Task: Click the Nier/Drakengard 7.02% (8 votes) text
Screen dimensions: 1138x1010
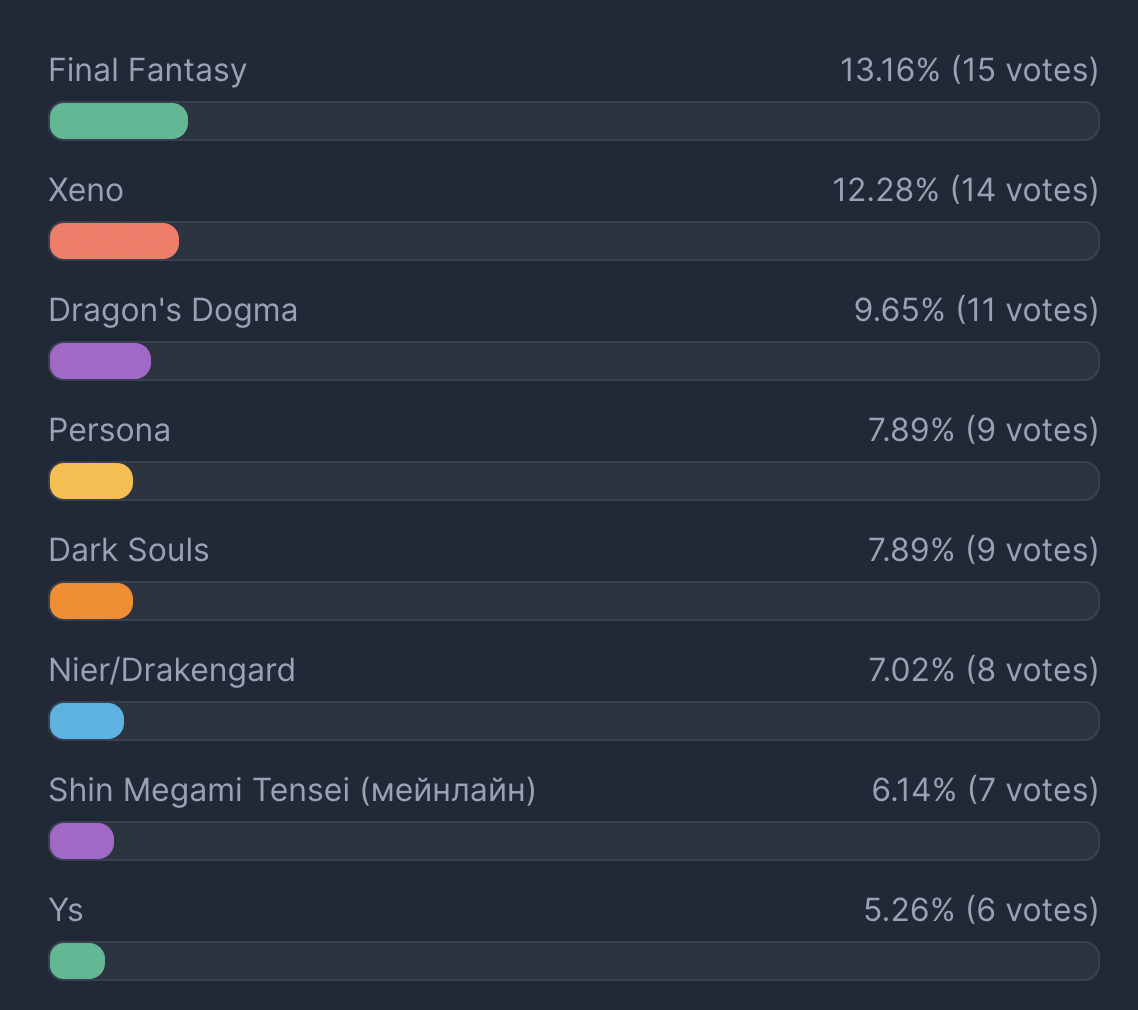Action: 983,670
